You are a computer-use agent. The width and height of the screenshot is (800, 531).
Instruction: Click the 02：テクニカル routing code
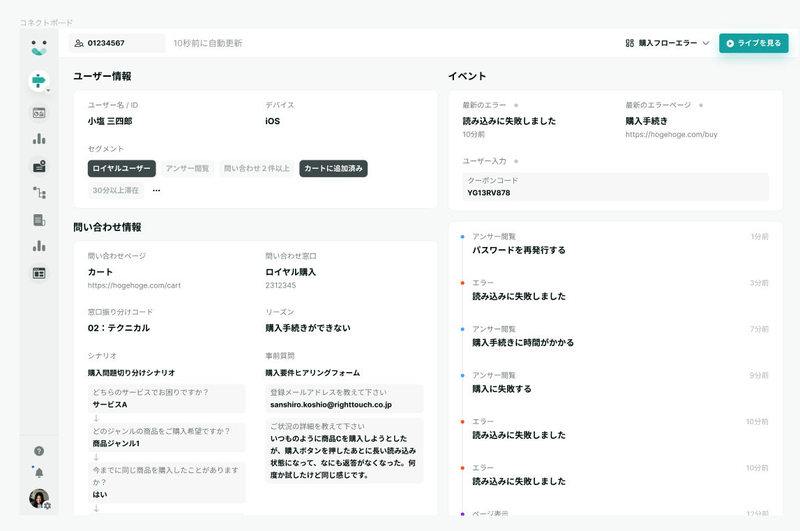click(118, 328)
